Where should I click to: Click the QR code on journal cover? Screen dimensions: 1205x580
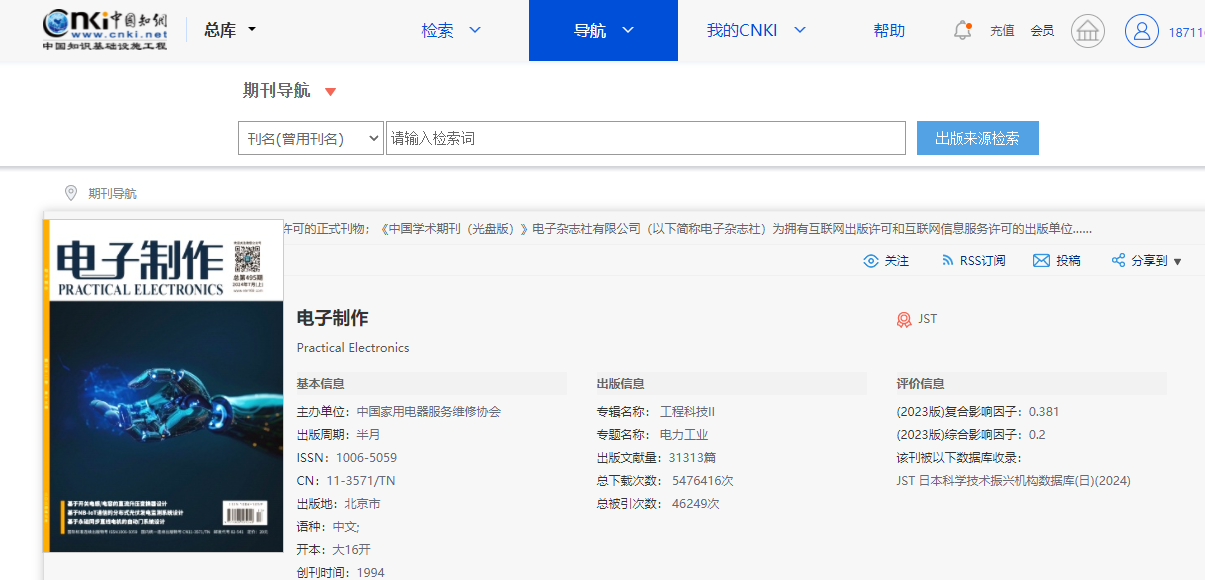pos(246,260)
